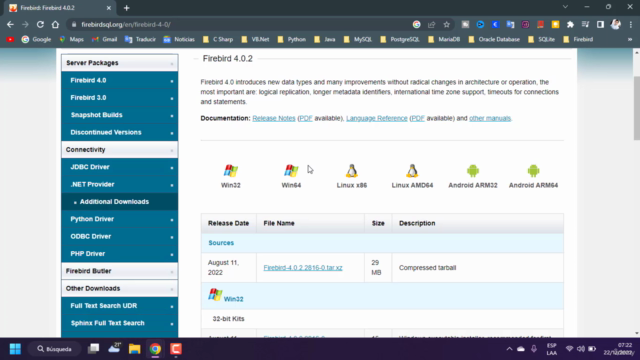This screenshot has width=640, height=360.
Task: Open Full Text Search UDR item
Action: 120,306
